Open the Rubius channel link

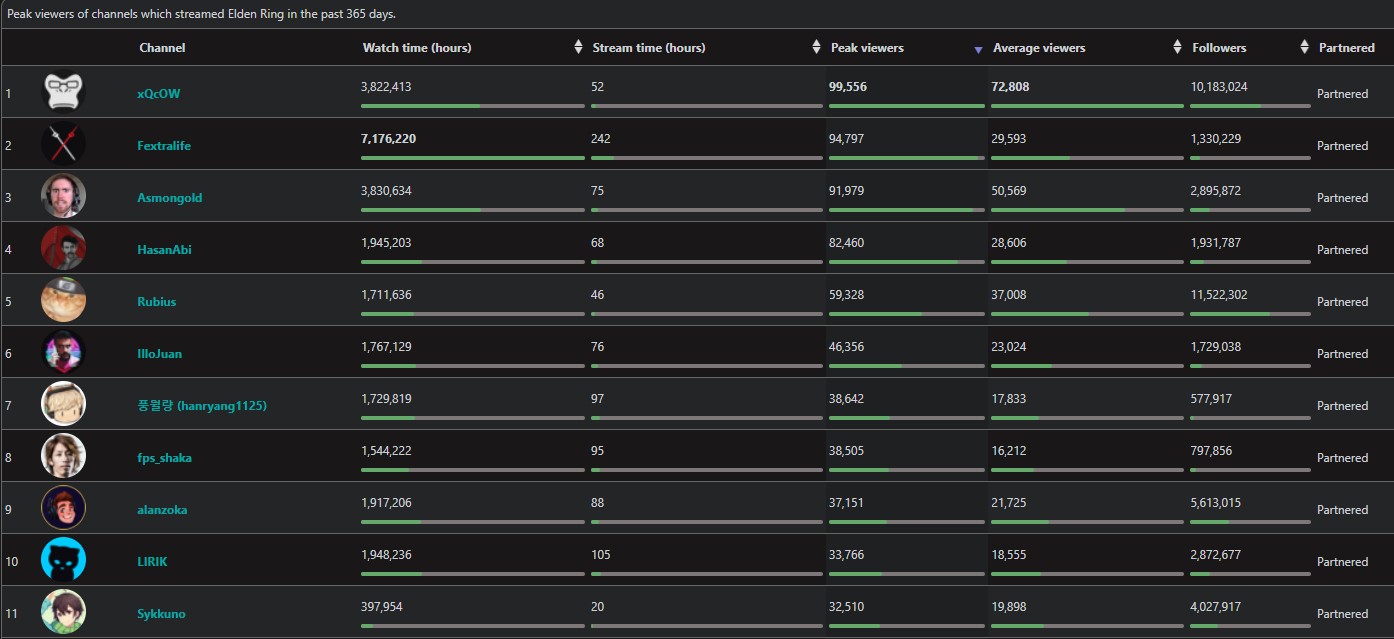click(x=157, y=302)
